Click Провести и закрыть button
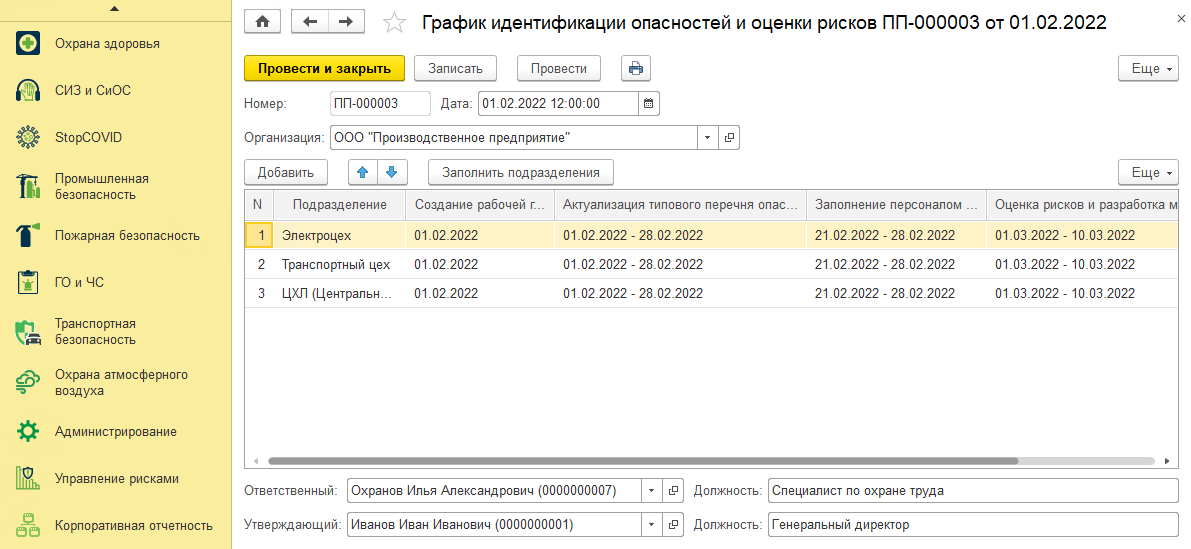The height and width of the screenshot is (549, 1191). 324,68
